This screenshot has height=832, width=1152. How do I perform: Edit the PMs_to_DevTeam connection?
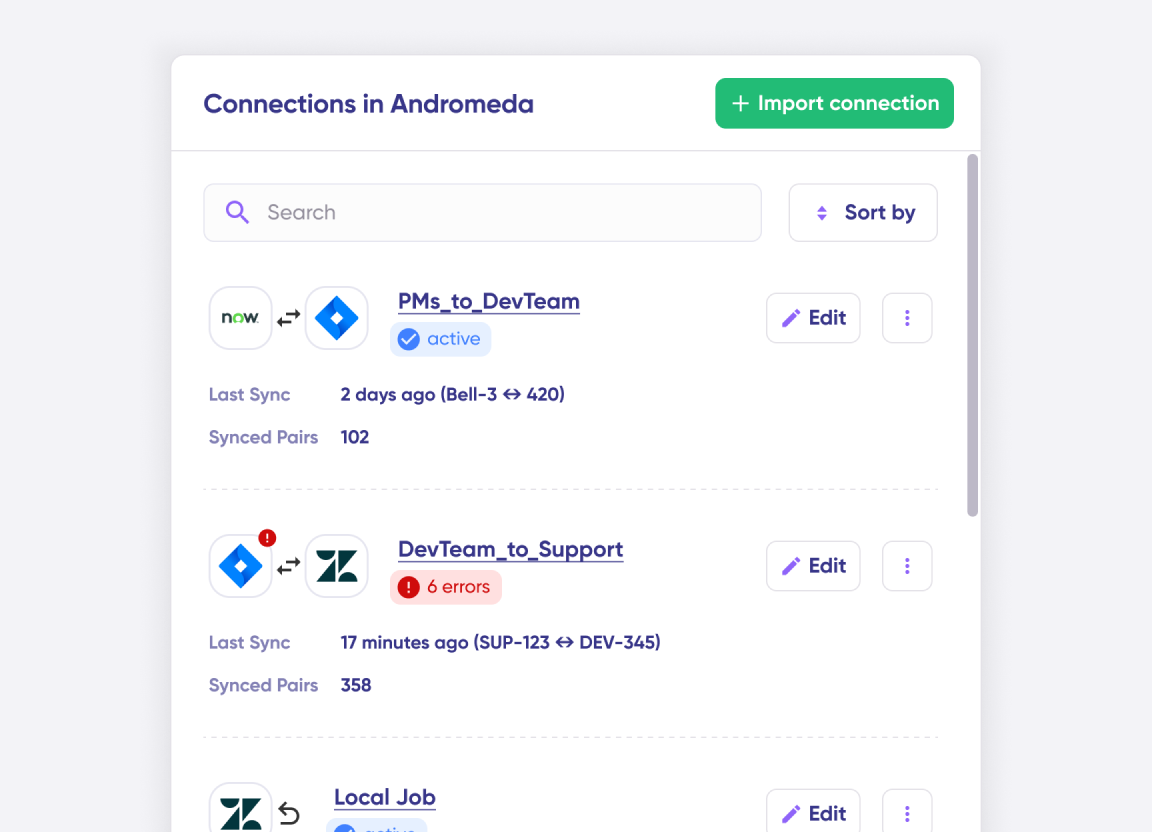click(813, 318)
